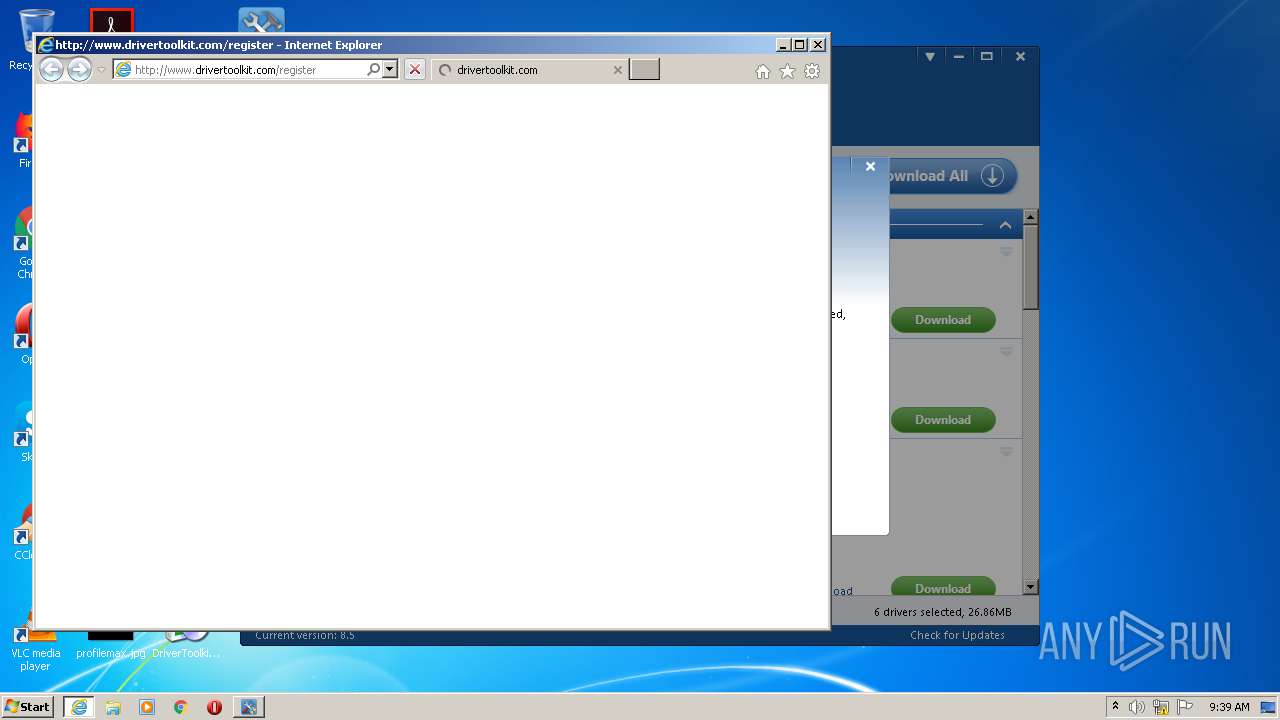This screenshot has width=1280, height=720.
Task: Click Internet Explorer taskbar button
Action: [x=79, y=706]
